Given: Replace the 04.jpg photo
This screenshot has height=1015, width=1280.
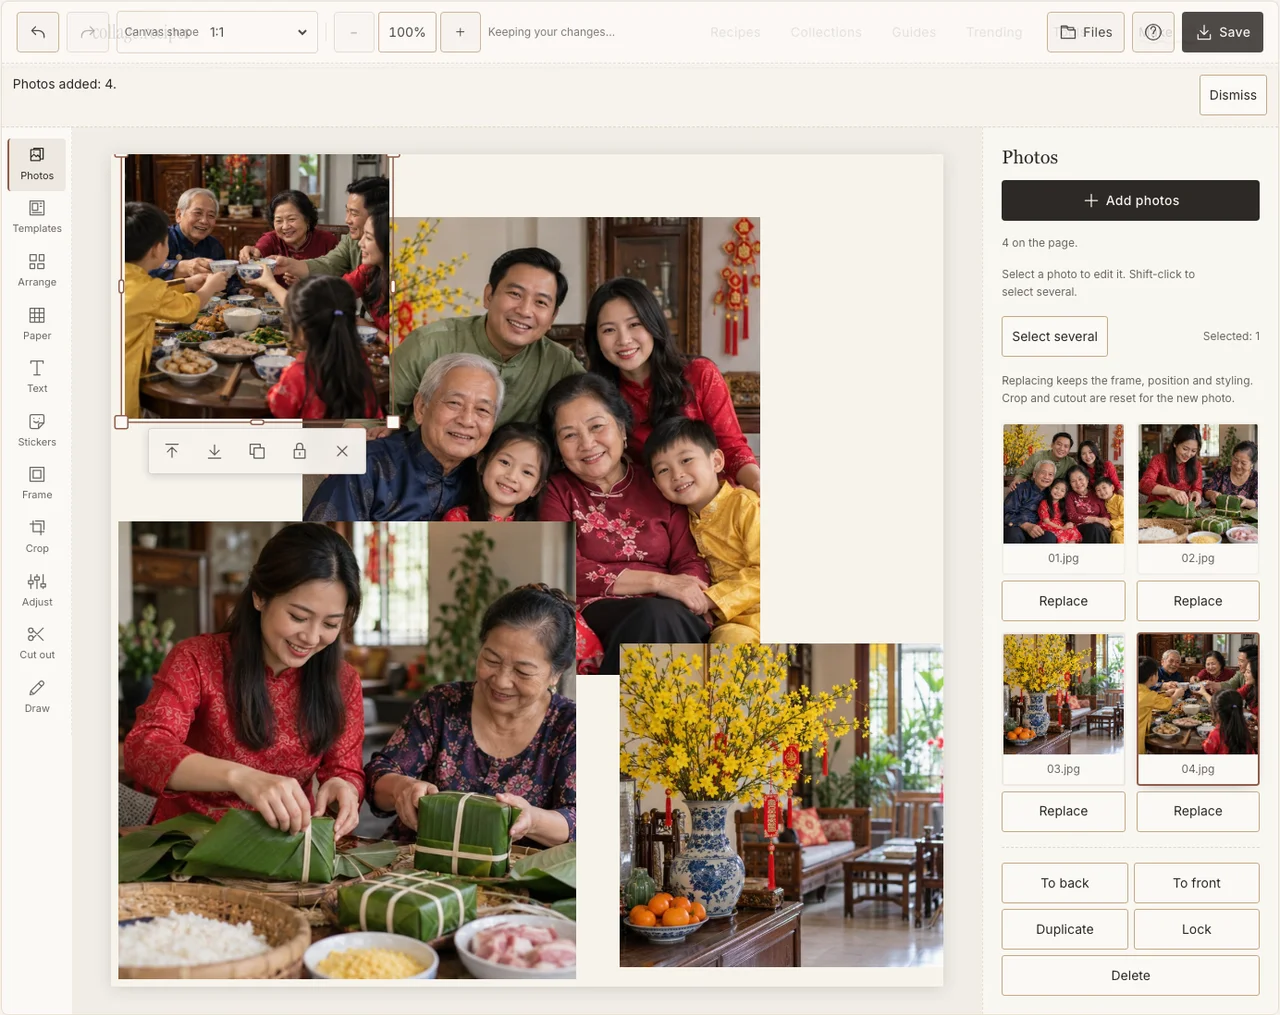Looking at the screenshot, I should [x=1198, y=811].
